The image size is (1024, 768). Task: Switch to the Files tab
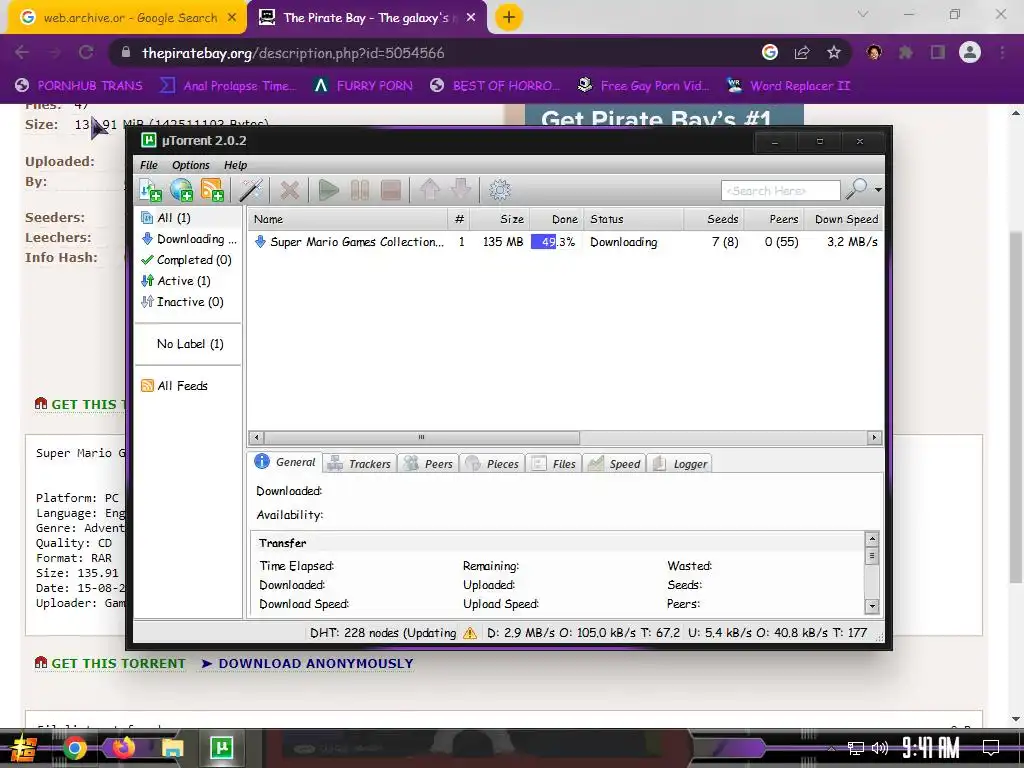click(554, 464)
